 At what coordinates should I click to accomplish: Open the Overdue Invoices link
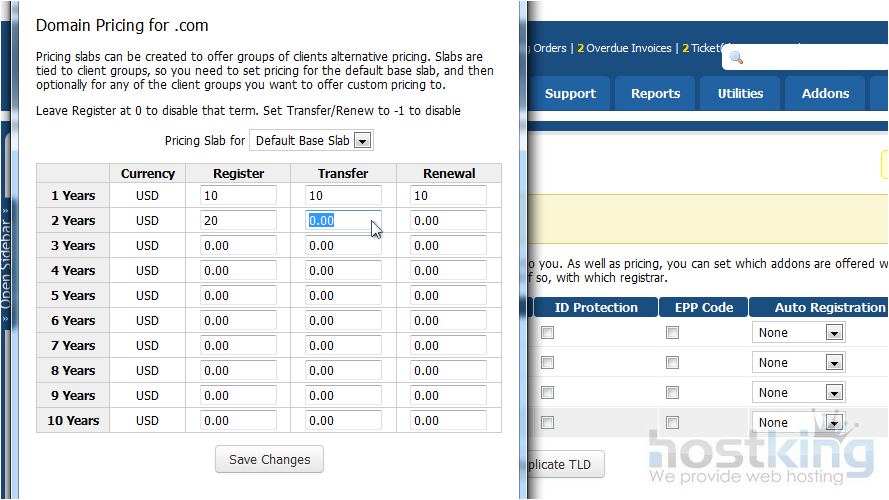(x=628, y=48)
